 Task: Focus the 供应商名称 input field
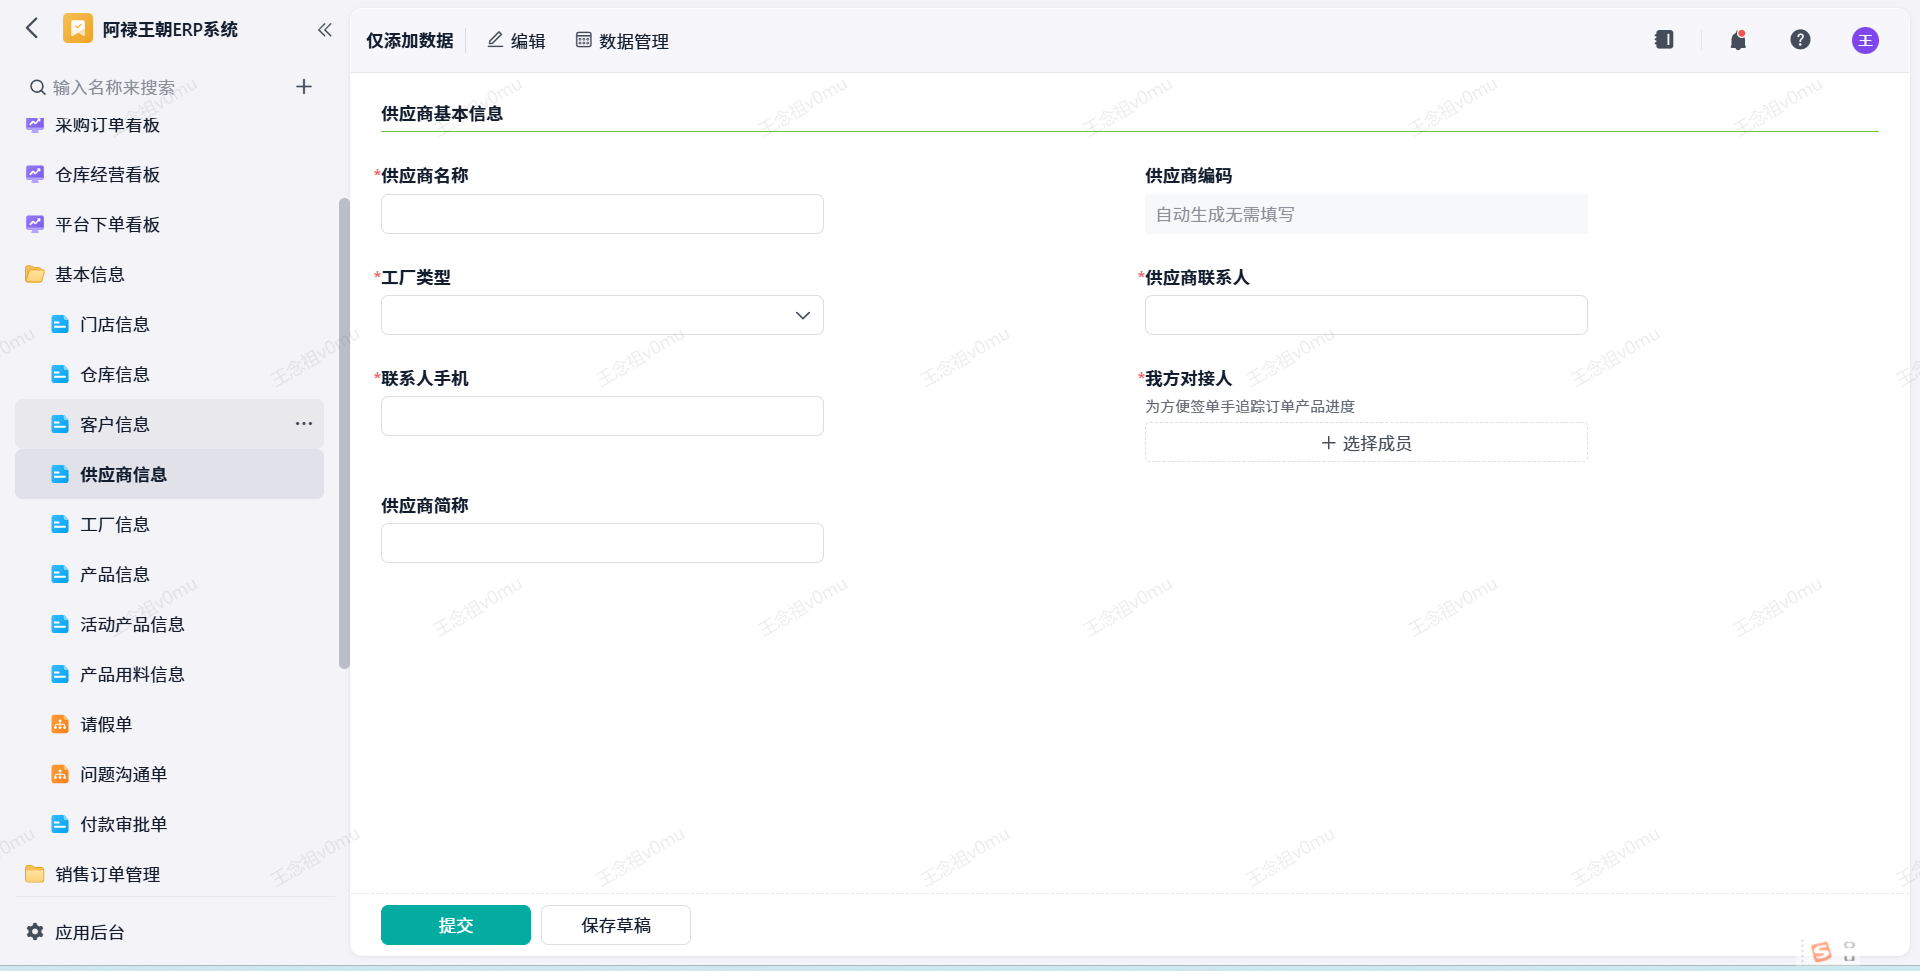click(602, 214)
